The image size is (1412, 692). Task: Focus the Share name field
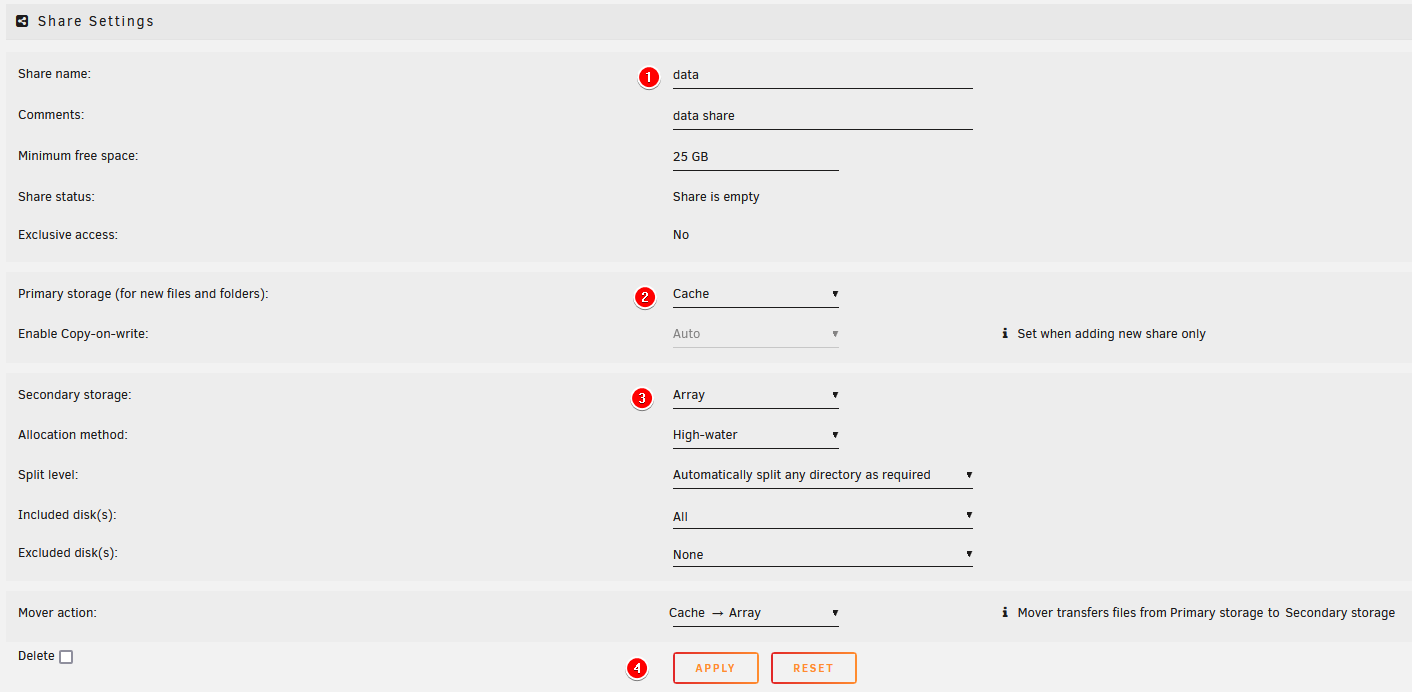(822, 75)
